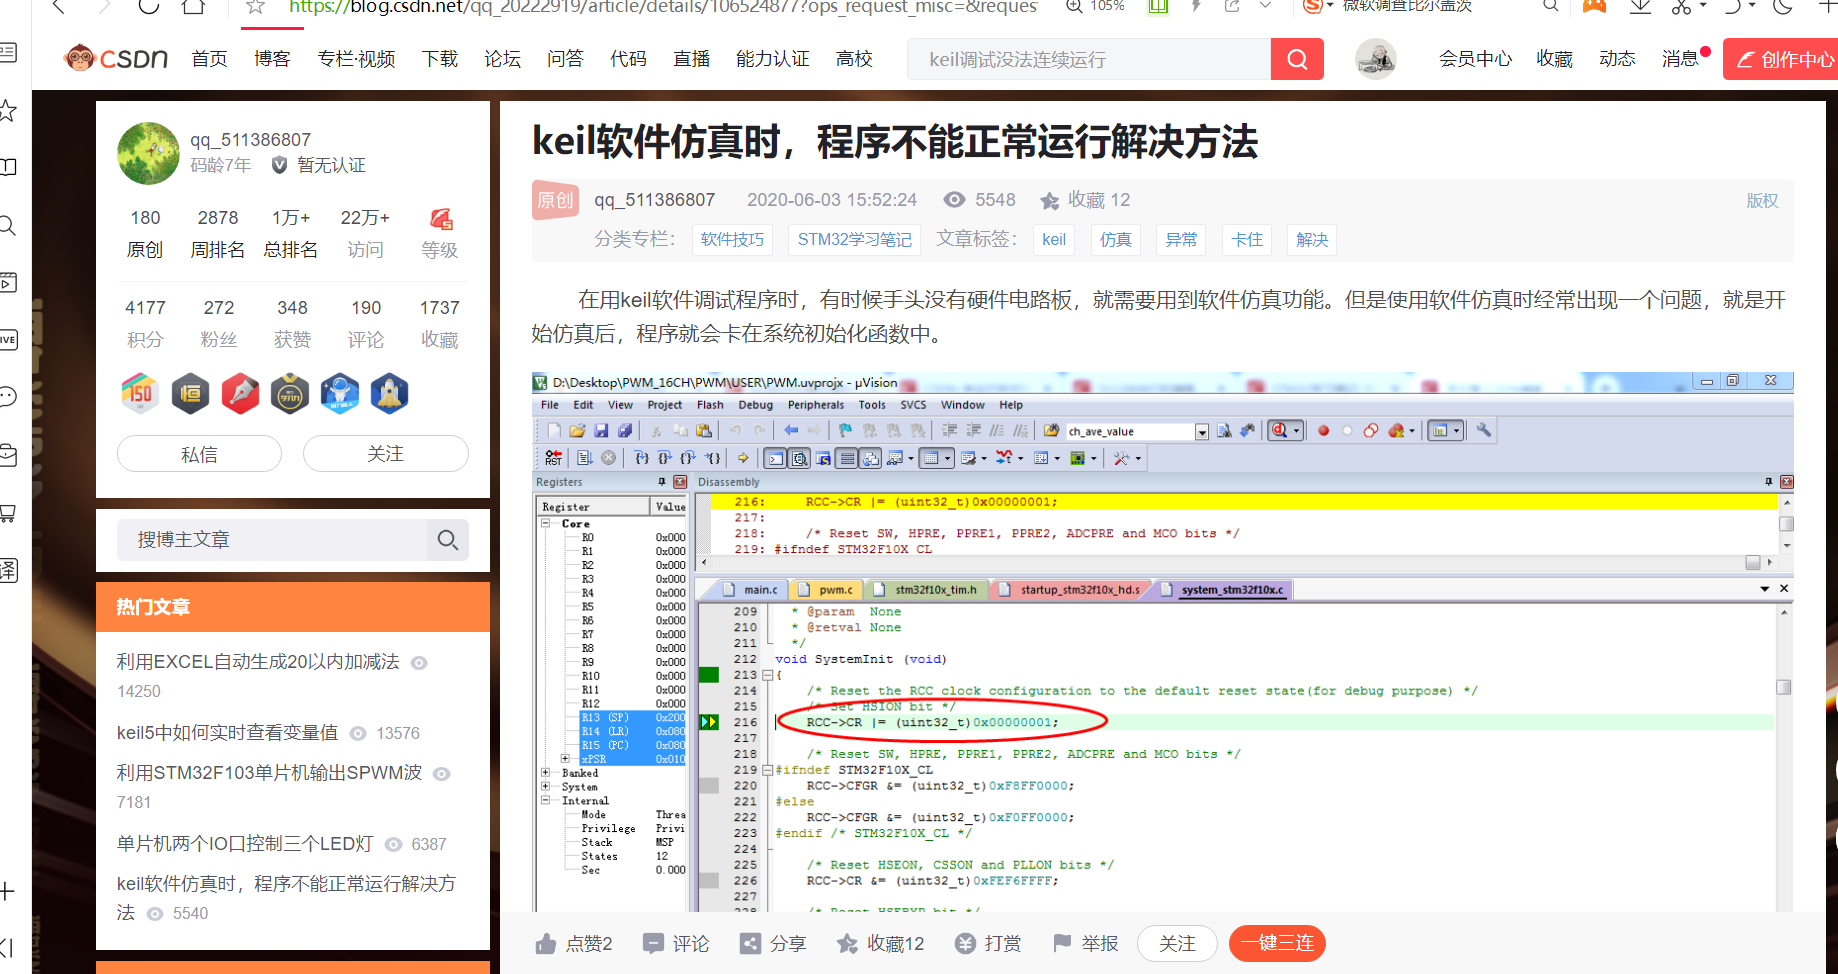
Task: Click the 版权 link
Action: click(1762, 201)
